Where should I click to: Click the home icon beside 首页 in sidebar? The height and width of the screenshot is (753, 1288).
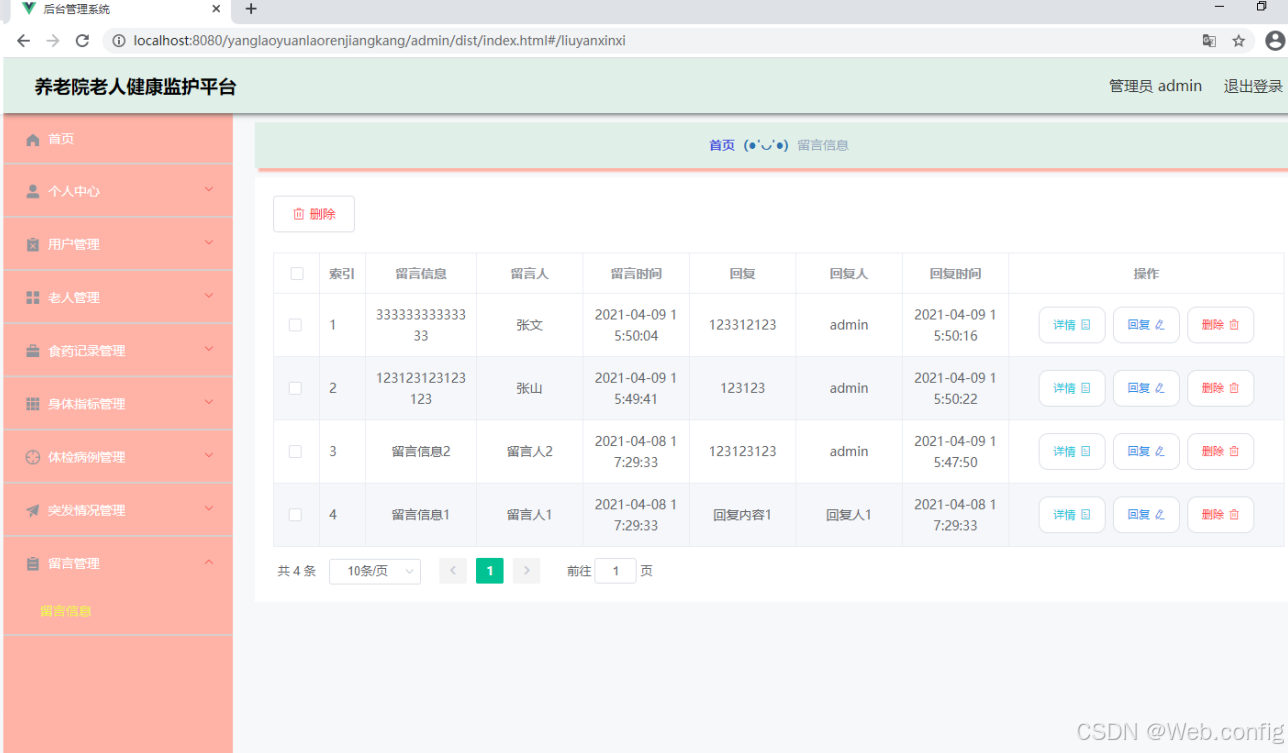[x=33, y=139]
